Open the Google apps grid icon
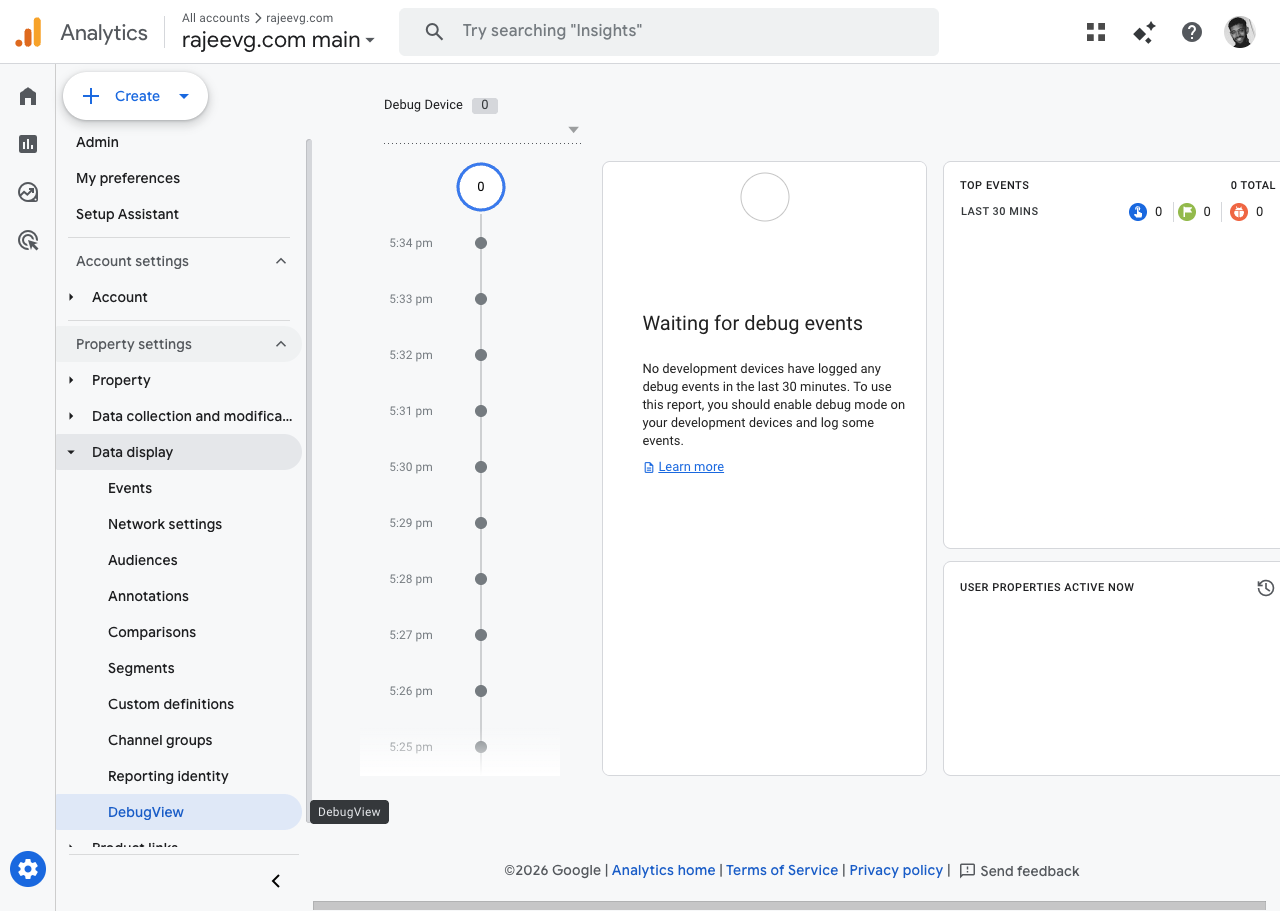The width and height of the screenshot is (1280, 911). [1096, 32]
